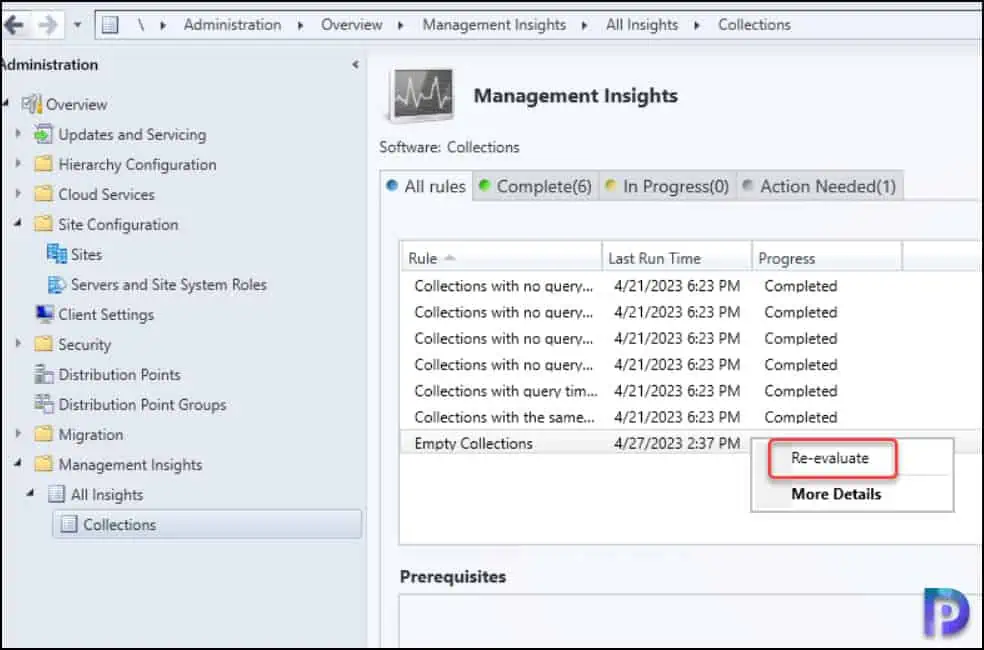Collapse the All Insights node
The width and height of the screenshot is (984, 650).
pyautogui.click(x=30, y=493)
